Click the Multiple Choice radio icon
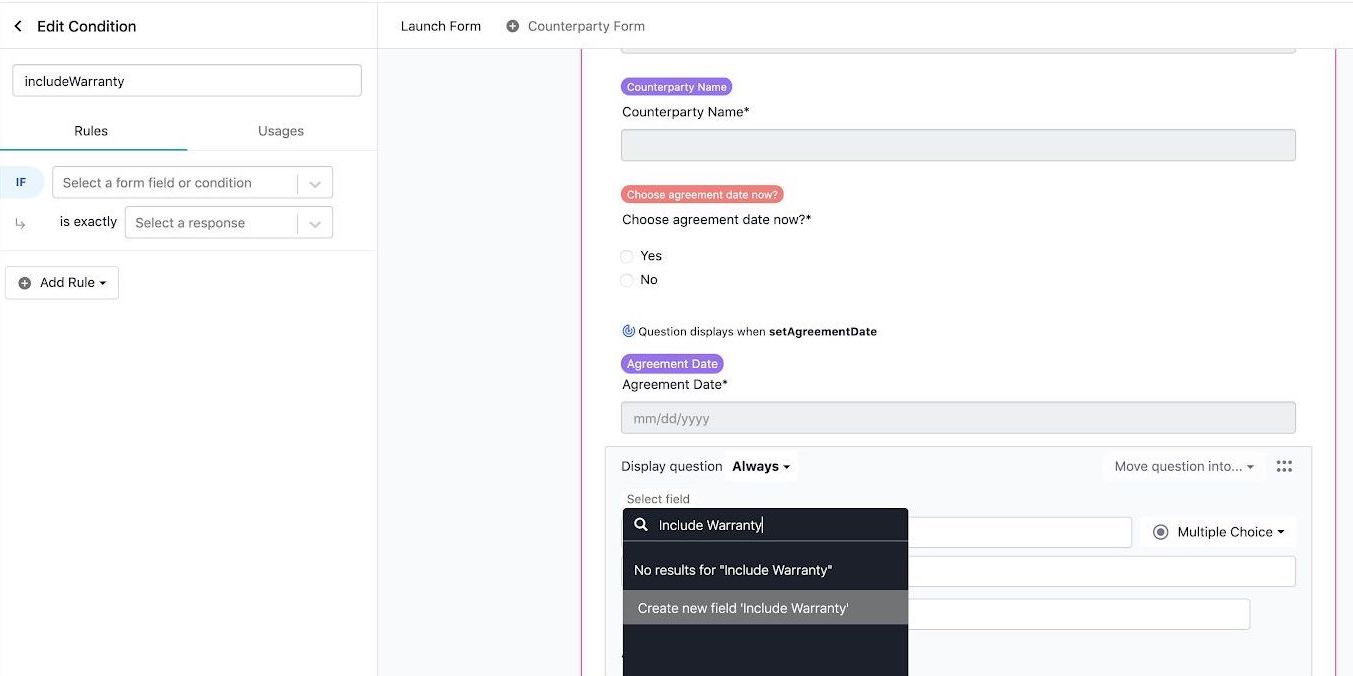The height and width of the screenshot is (676, 1353). coord(1160,532)
